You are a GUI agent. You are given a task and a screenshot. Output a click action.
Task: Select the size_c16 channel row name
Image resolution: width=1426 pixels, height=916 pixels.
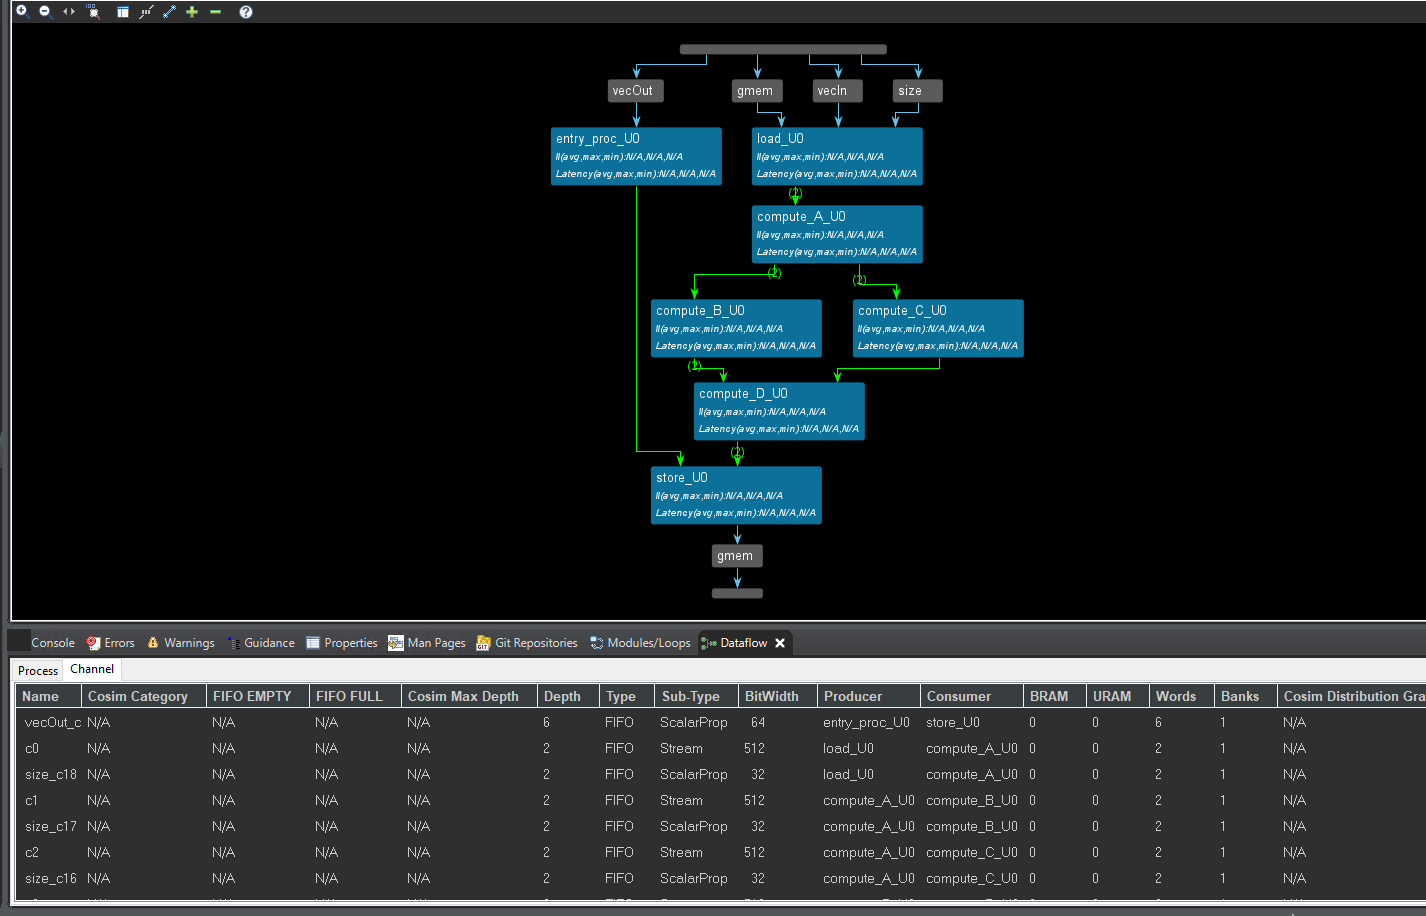point(51,878)
